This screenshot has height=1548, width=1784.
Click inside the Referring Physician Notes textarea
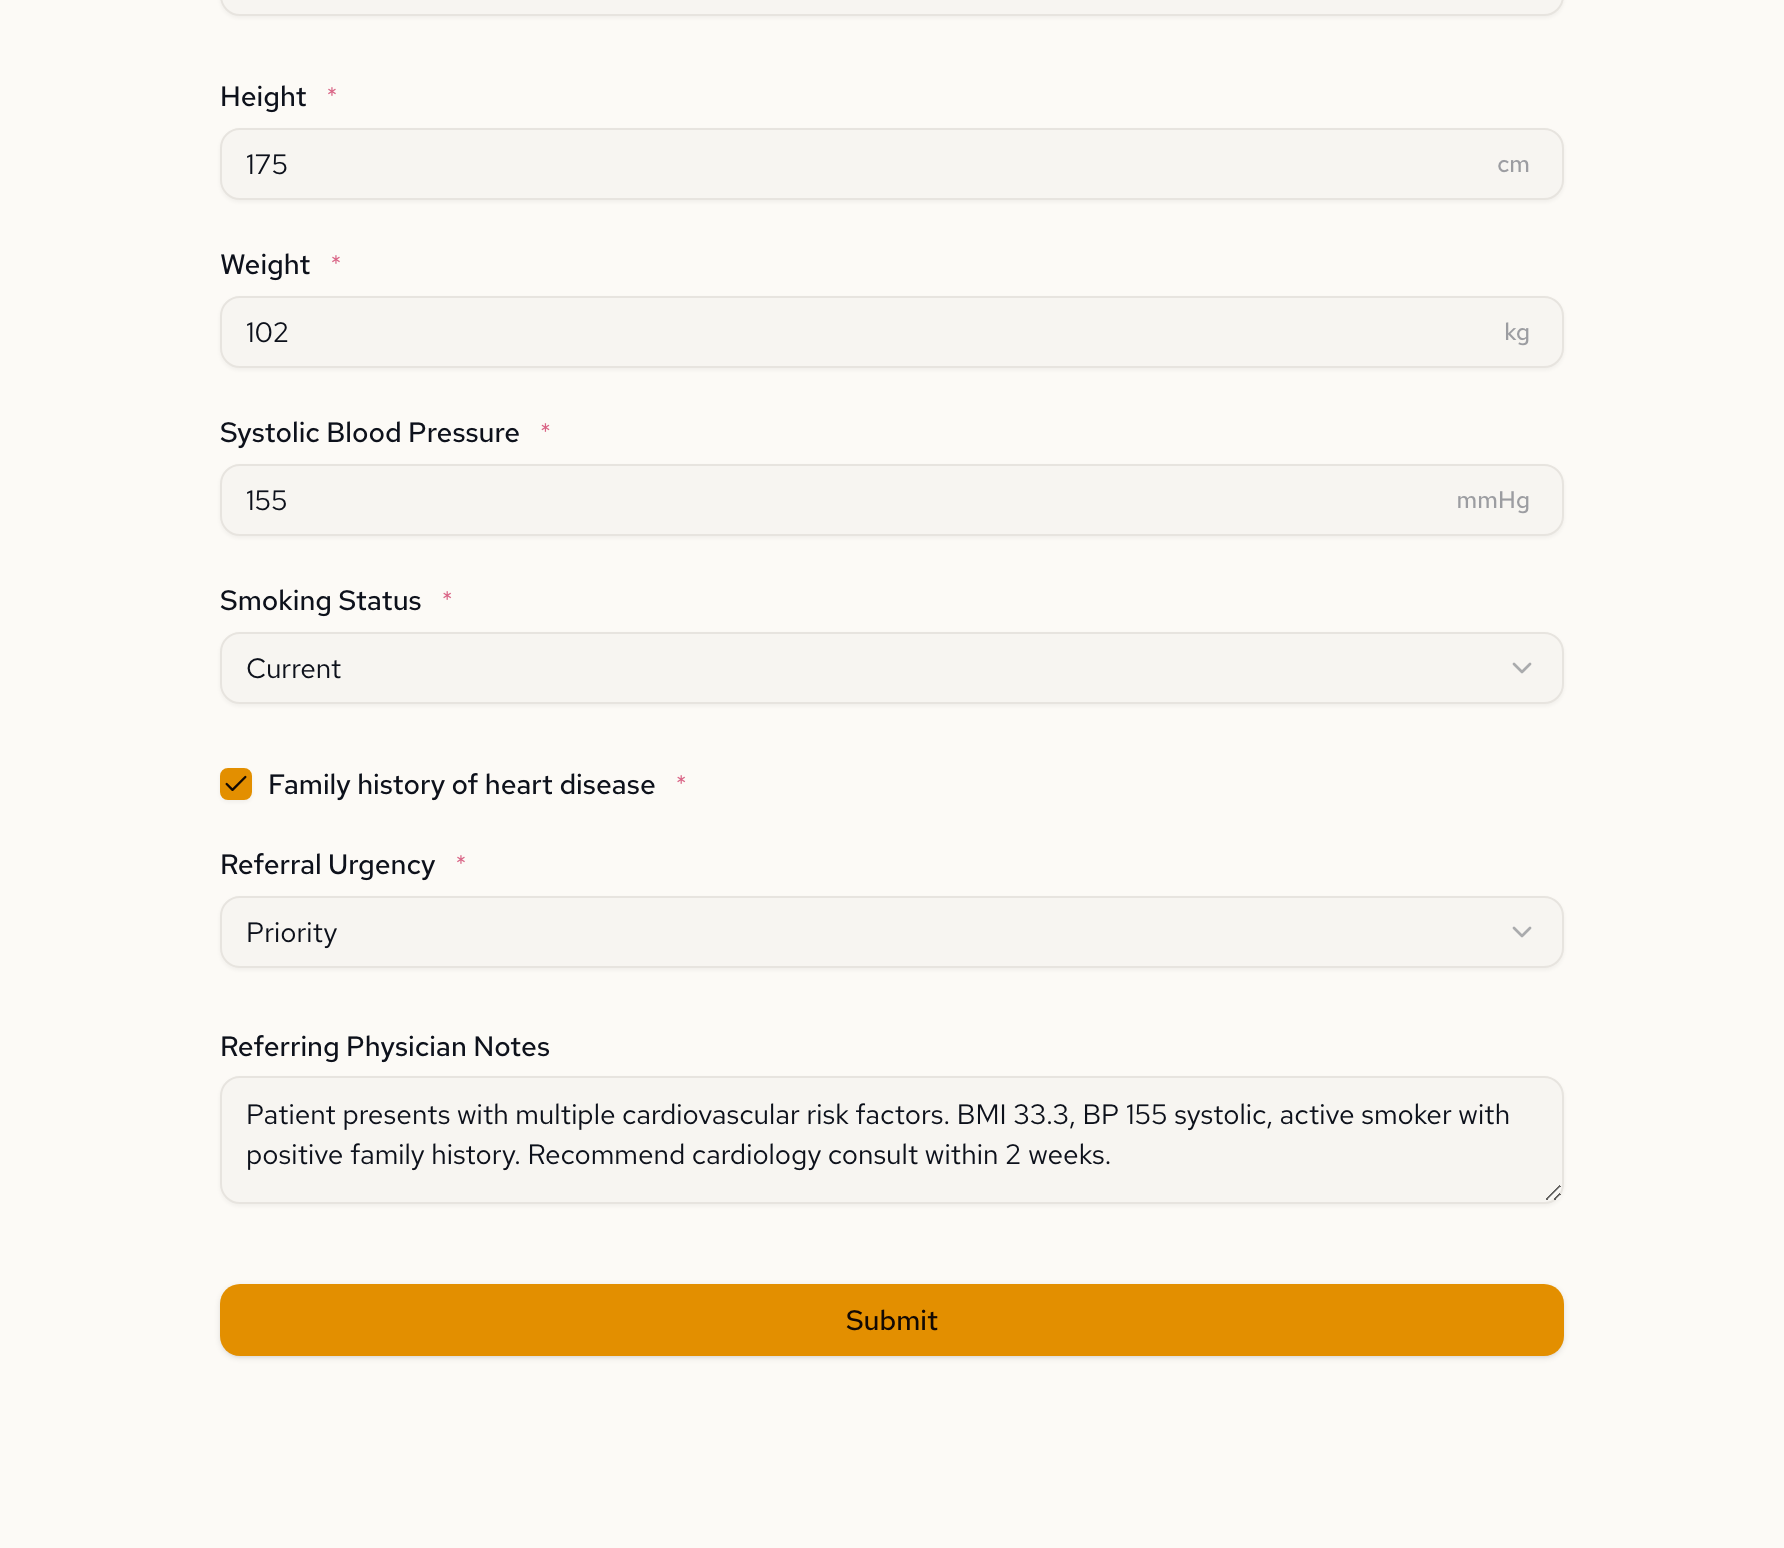pyautogui.click(x=890, y=1140)
